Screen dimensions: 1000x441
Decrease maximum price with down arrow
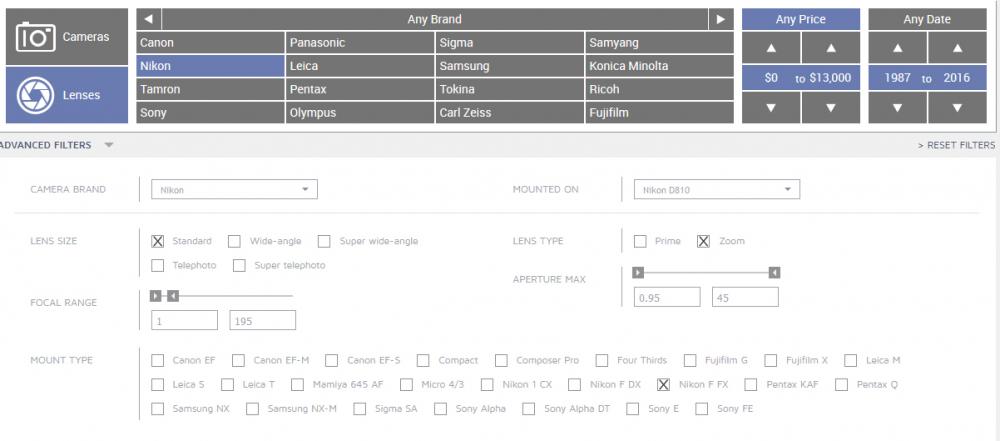coord(830,108)
